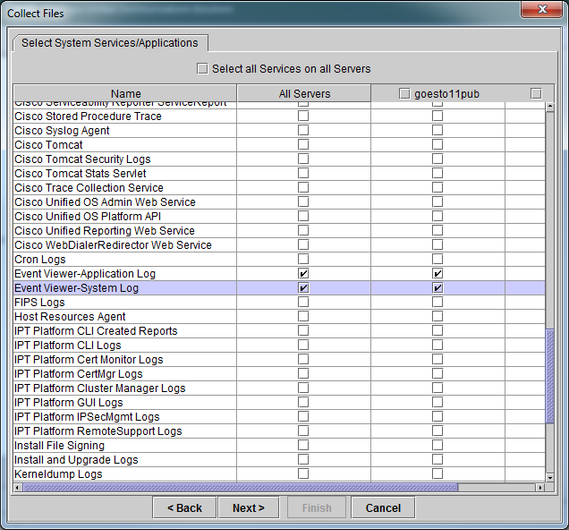Tick All Servers box for Cisco Syslog Agent

pyautogui.click(x=303, y=130)
